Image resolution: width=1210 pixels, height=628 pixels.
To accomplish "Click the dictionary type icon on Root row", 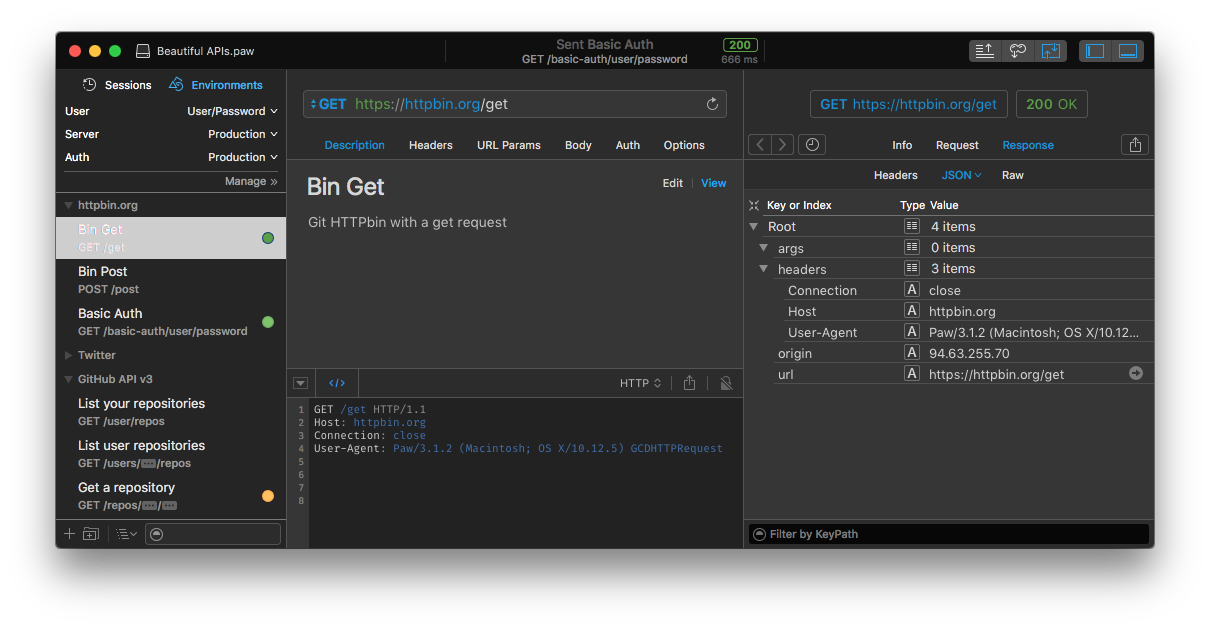I will pos(912,226).
